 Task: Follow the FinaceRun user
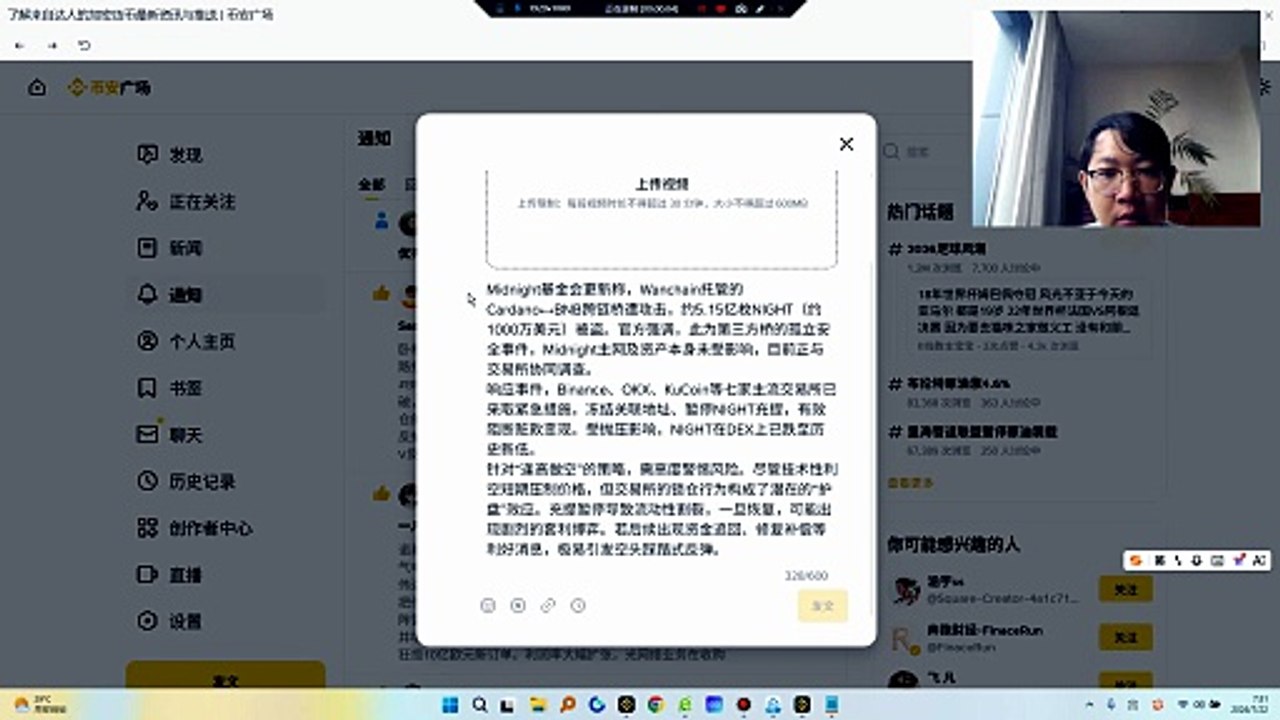click(1126, 637)
